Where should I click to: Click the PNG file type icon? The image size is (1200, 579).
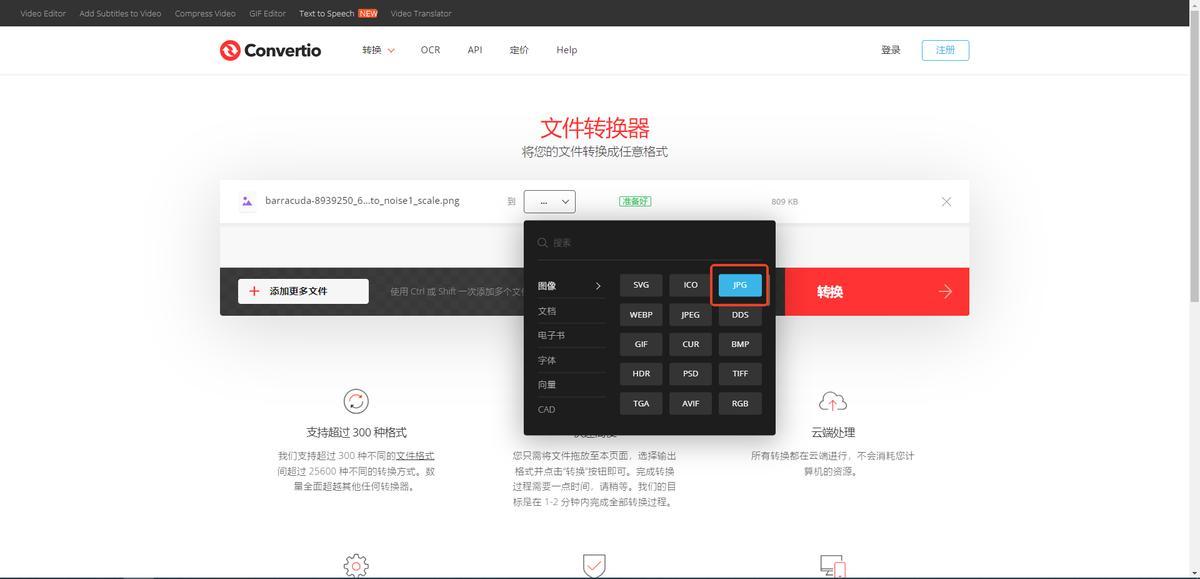[247, 202]
